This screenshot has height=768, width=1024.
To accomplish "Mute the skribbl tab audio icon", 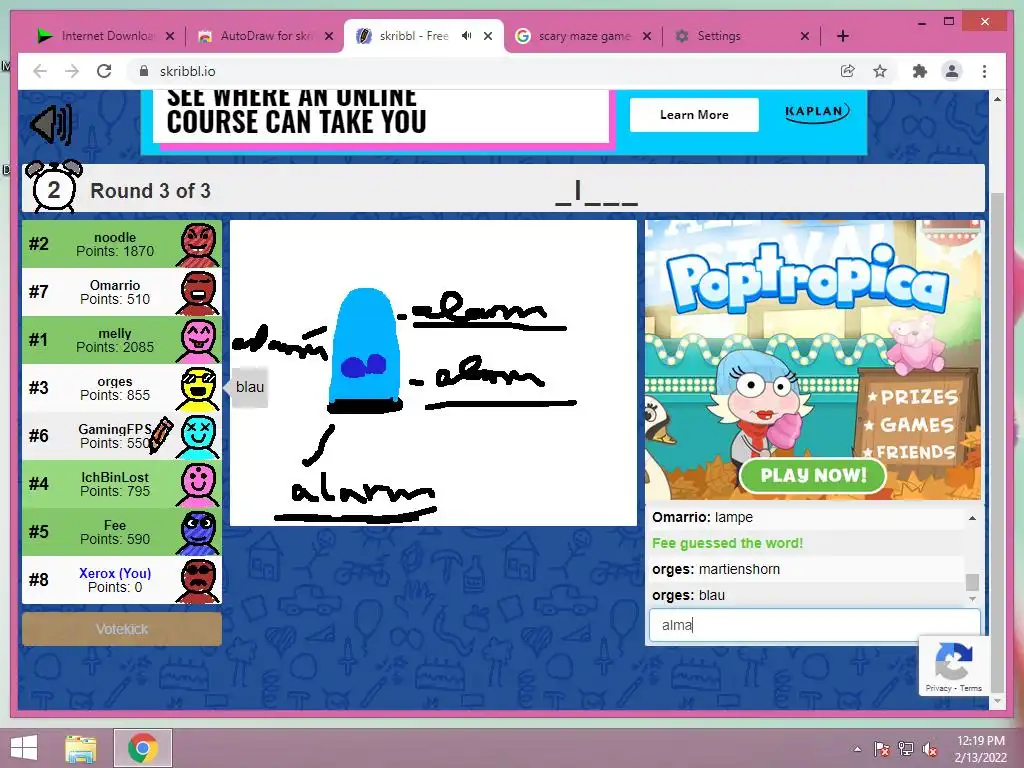I will [466, 36].
